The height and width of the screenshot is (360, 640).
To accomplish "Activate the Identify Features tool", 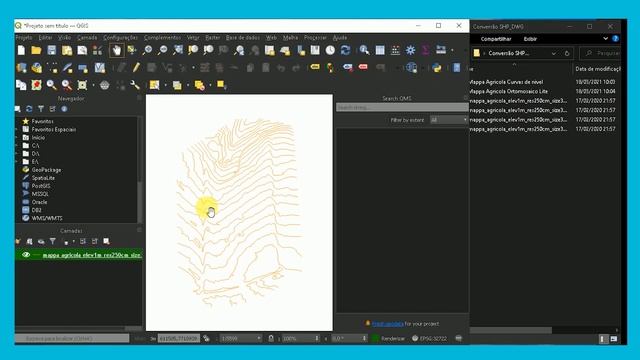I will (364, 50).
